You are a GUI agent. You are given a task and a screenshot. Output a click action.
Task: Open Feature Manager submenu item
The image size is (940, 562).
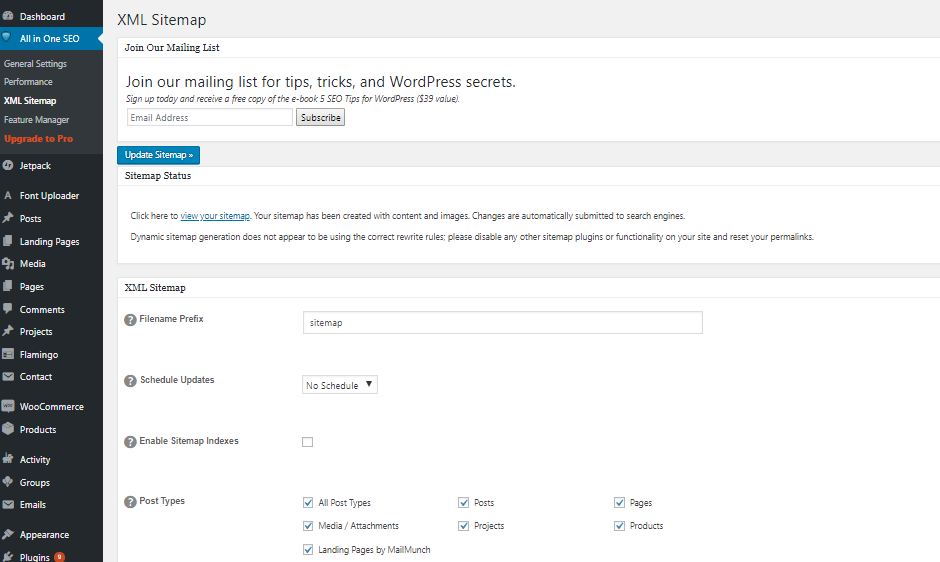point(37,120)
